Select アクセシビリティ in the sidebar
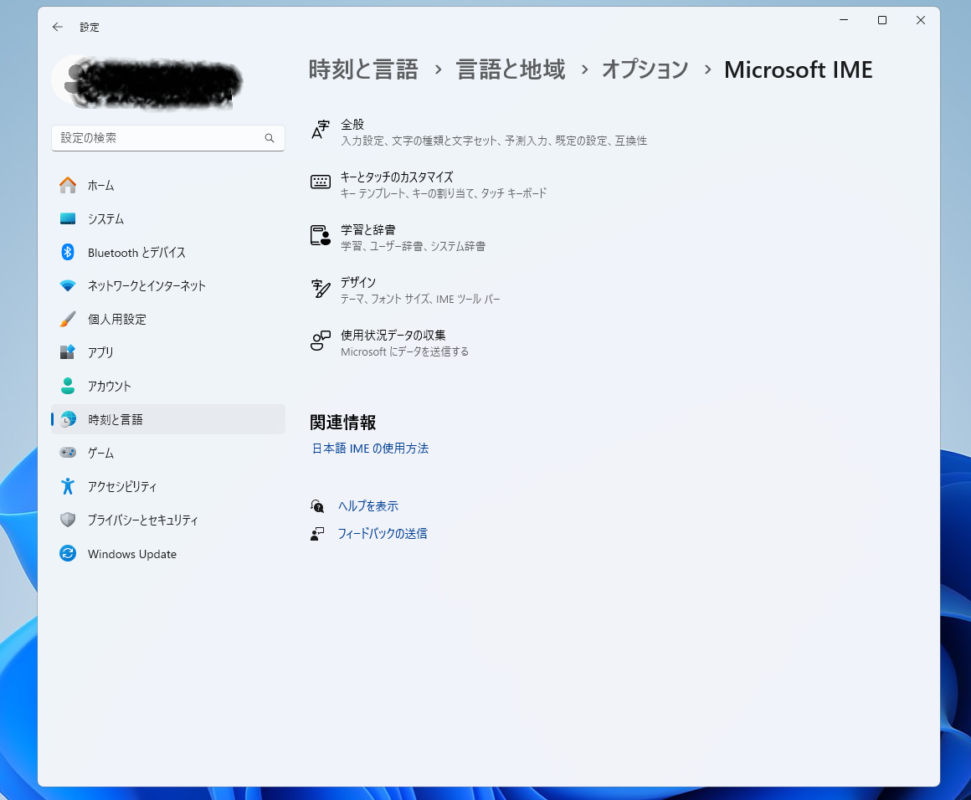Screen dimensions: 971x800 pyautogui.click(x=168, y=486)
